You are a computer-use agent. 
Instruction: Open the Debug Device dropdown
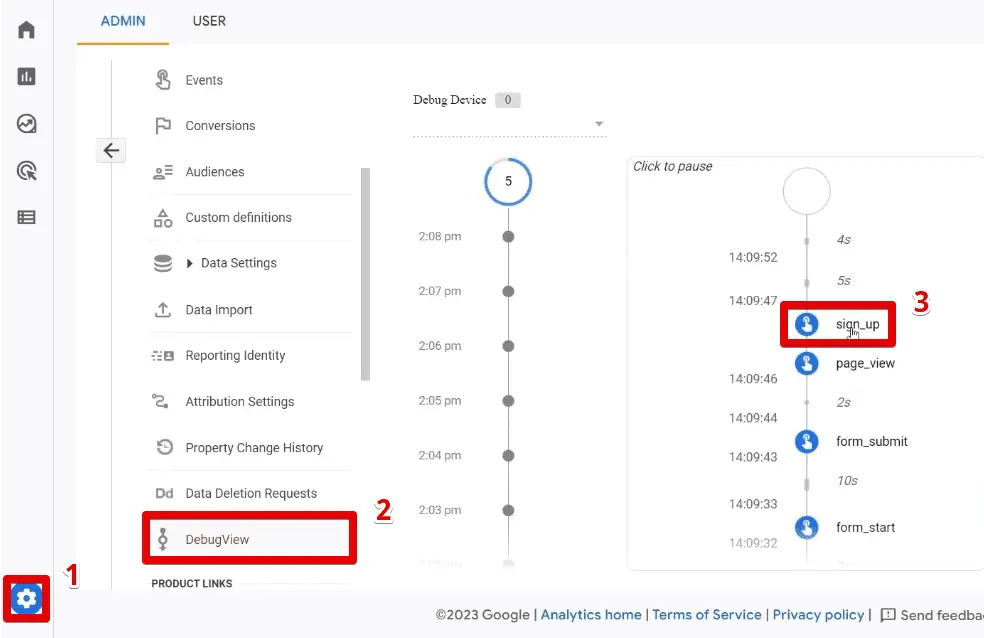tap(599, 124)
